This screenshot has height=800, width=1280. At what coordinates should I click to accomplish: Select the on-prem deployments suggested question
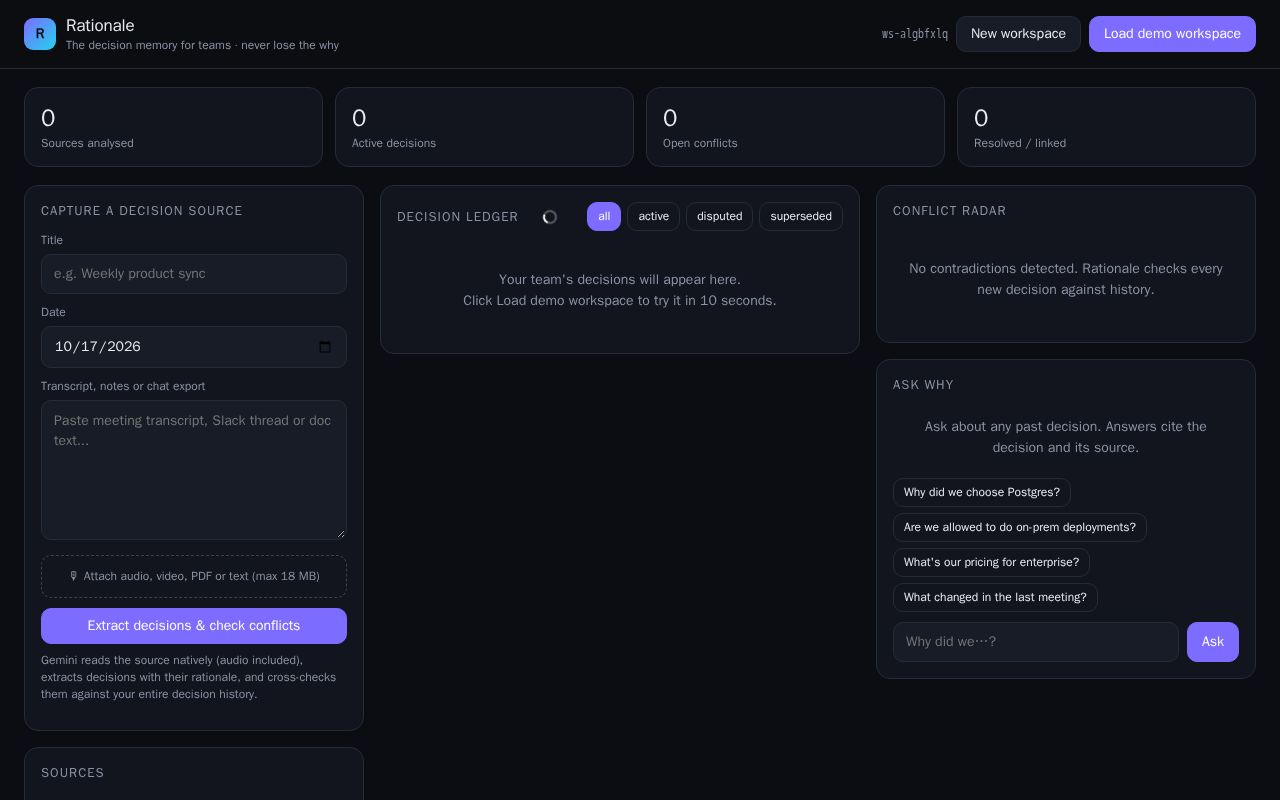click(1020, 527)
